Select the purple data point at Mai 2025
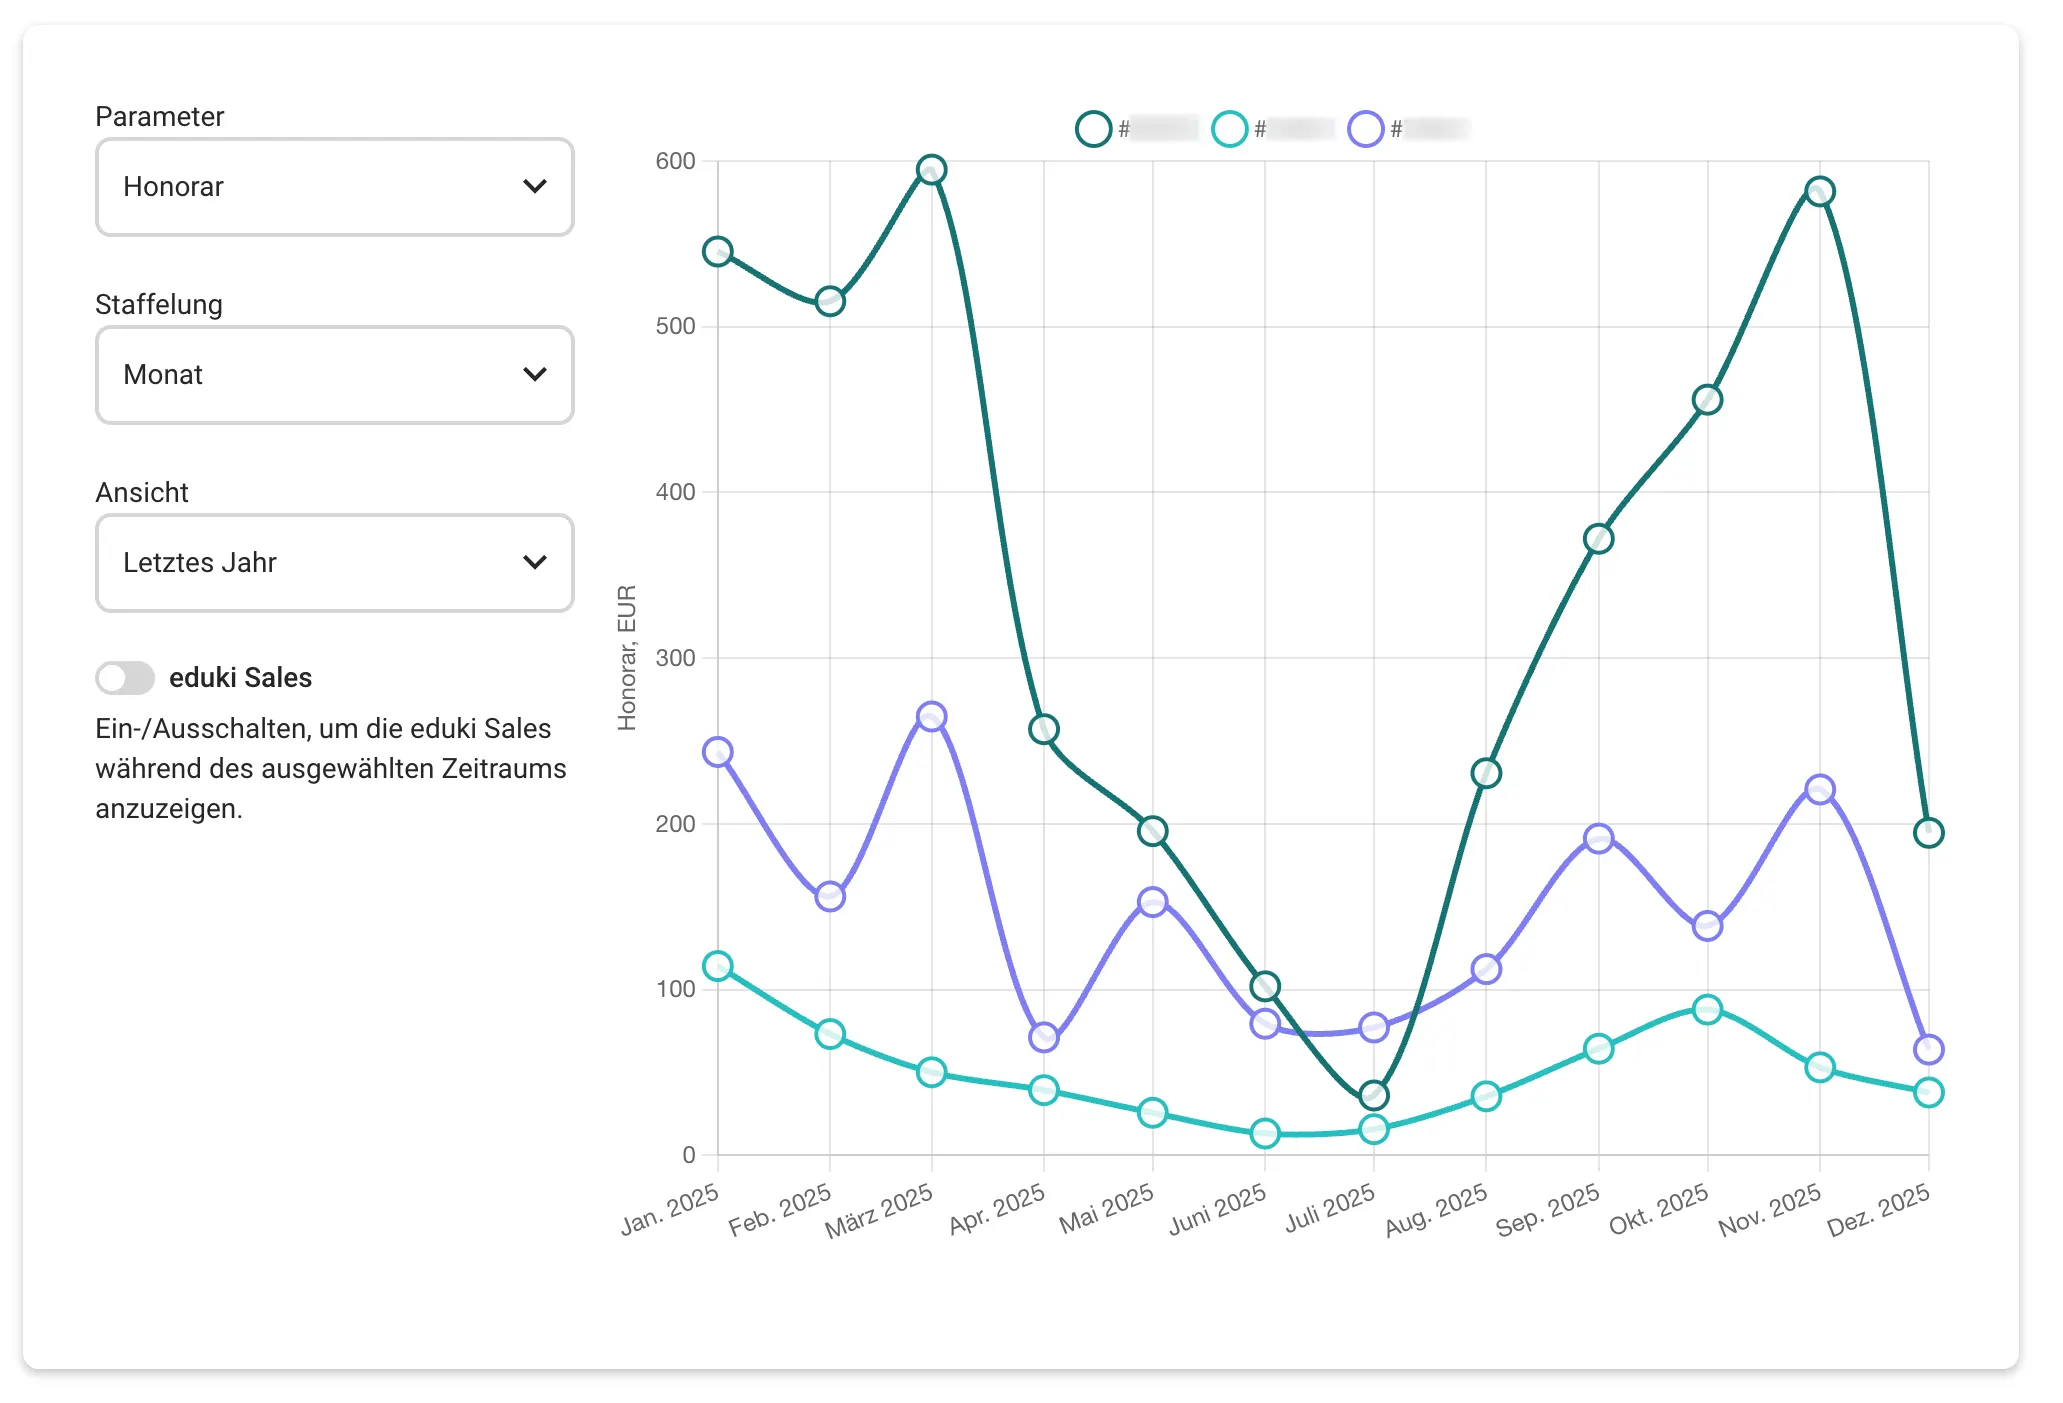This screenshot has height=1403, width=2063. click(x=1152, y=902)
